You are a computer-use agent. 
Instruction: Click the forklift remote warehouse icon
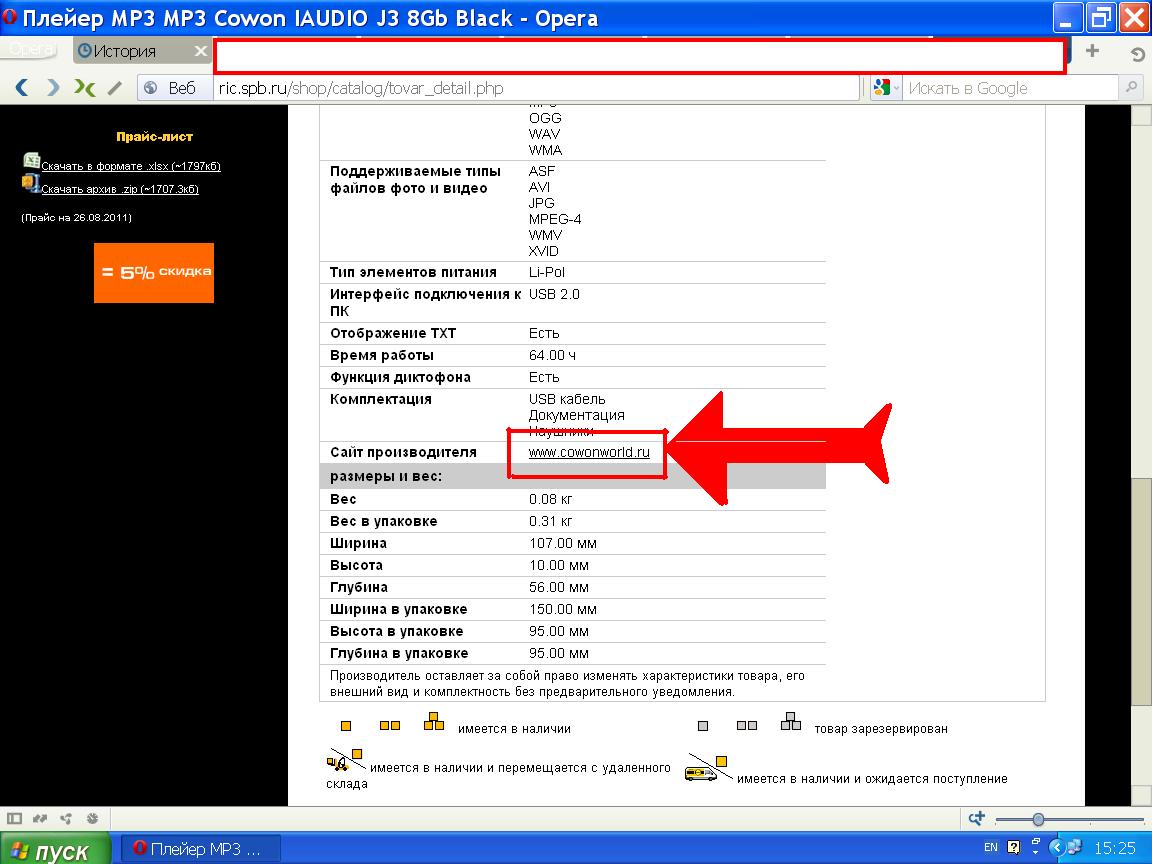(x=345, y=760)
